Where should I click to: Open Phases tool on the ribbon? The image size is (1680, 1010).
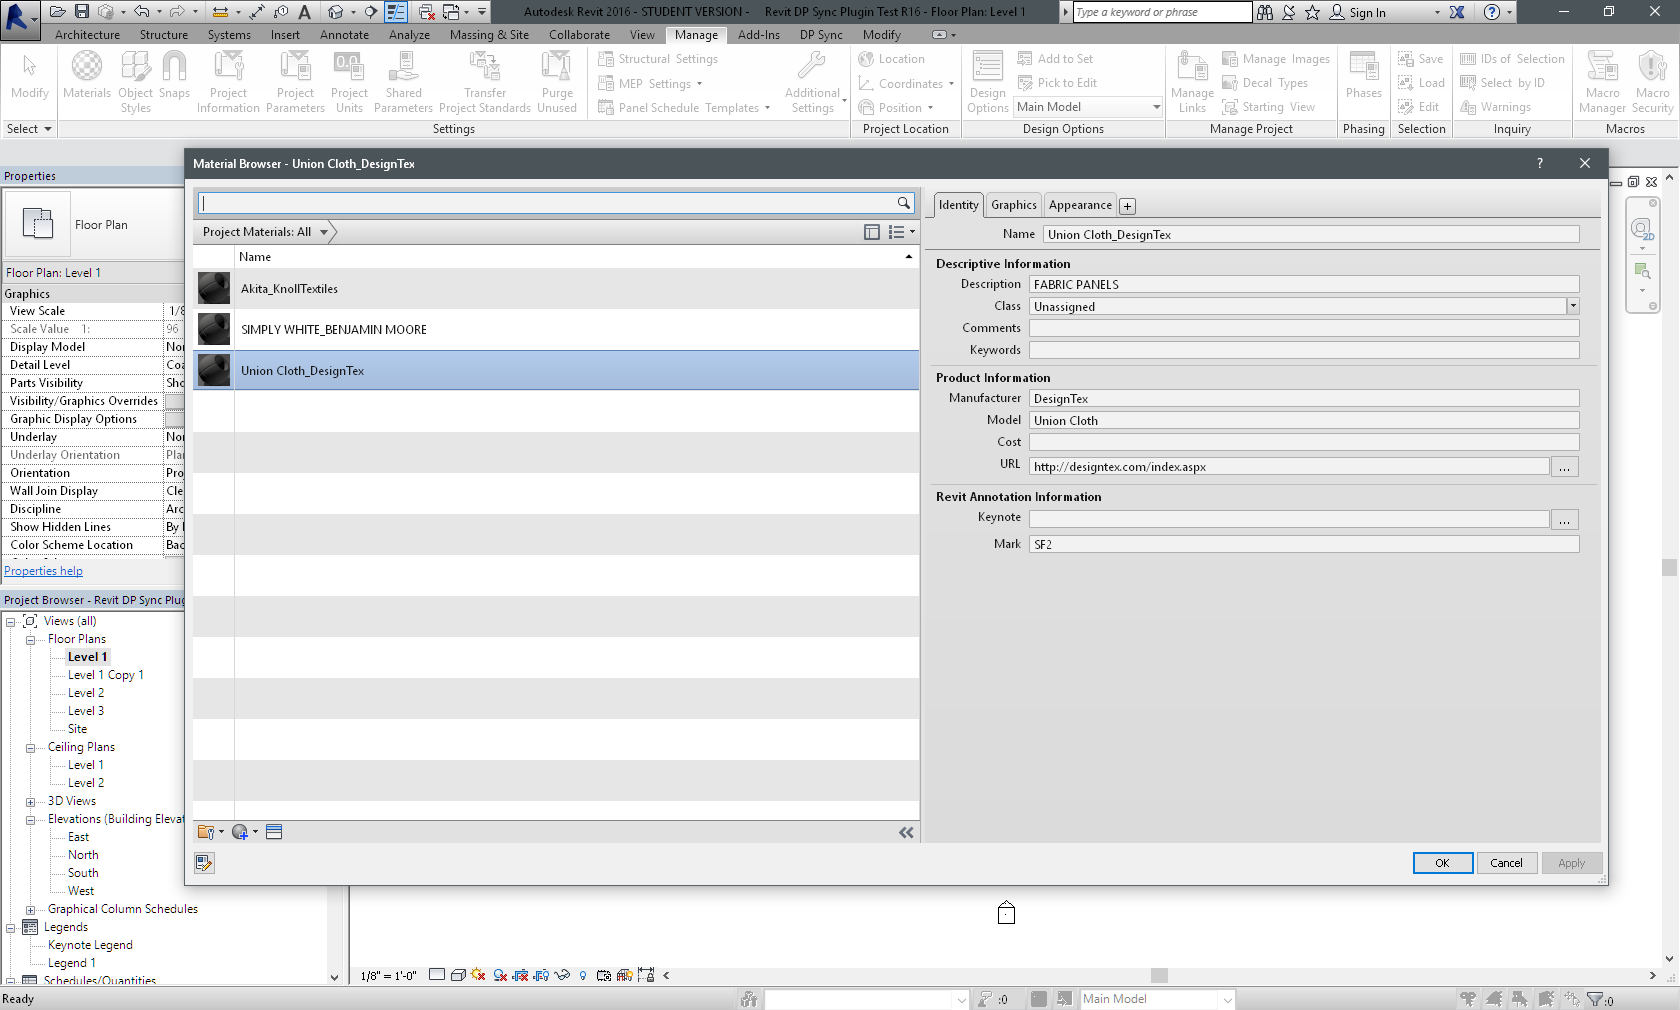[x=1363, y=76]
